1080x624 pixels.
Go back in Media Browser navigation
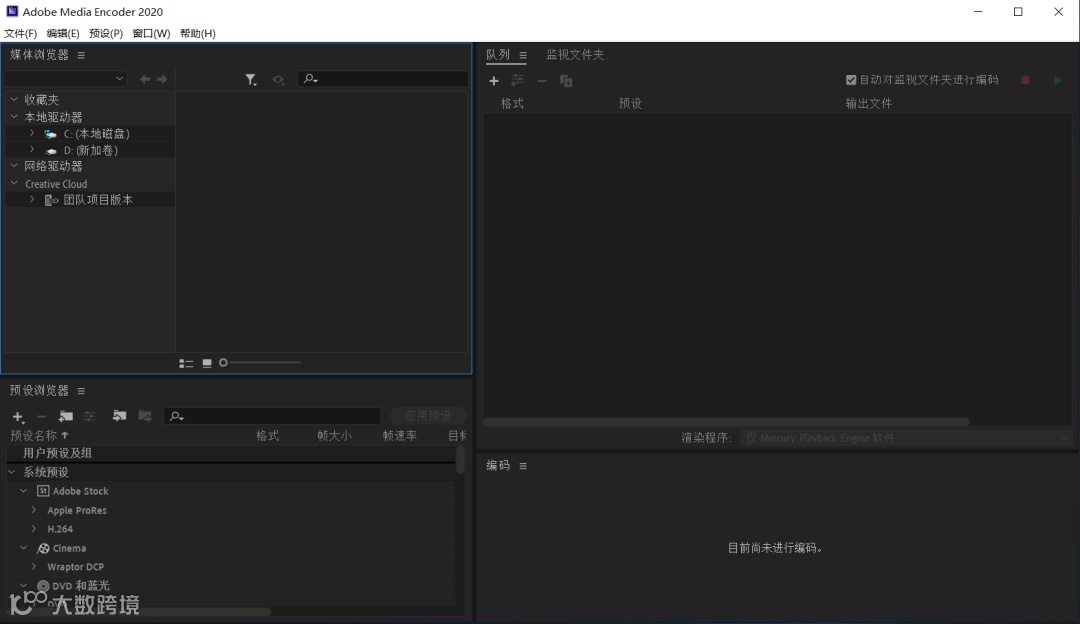[145, 79]
